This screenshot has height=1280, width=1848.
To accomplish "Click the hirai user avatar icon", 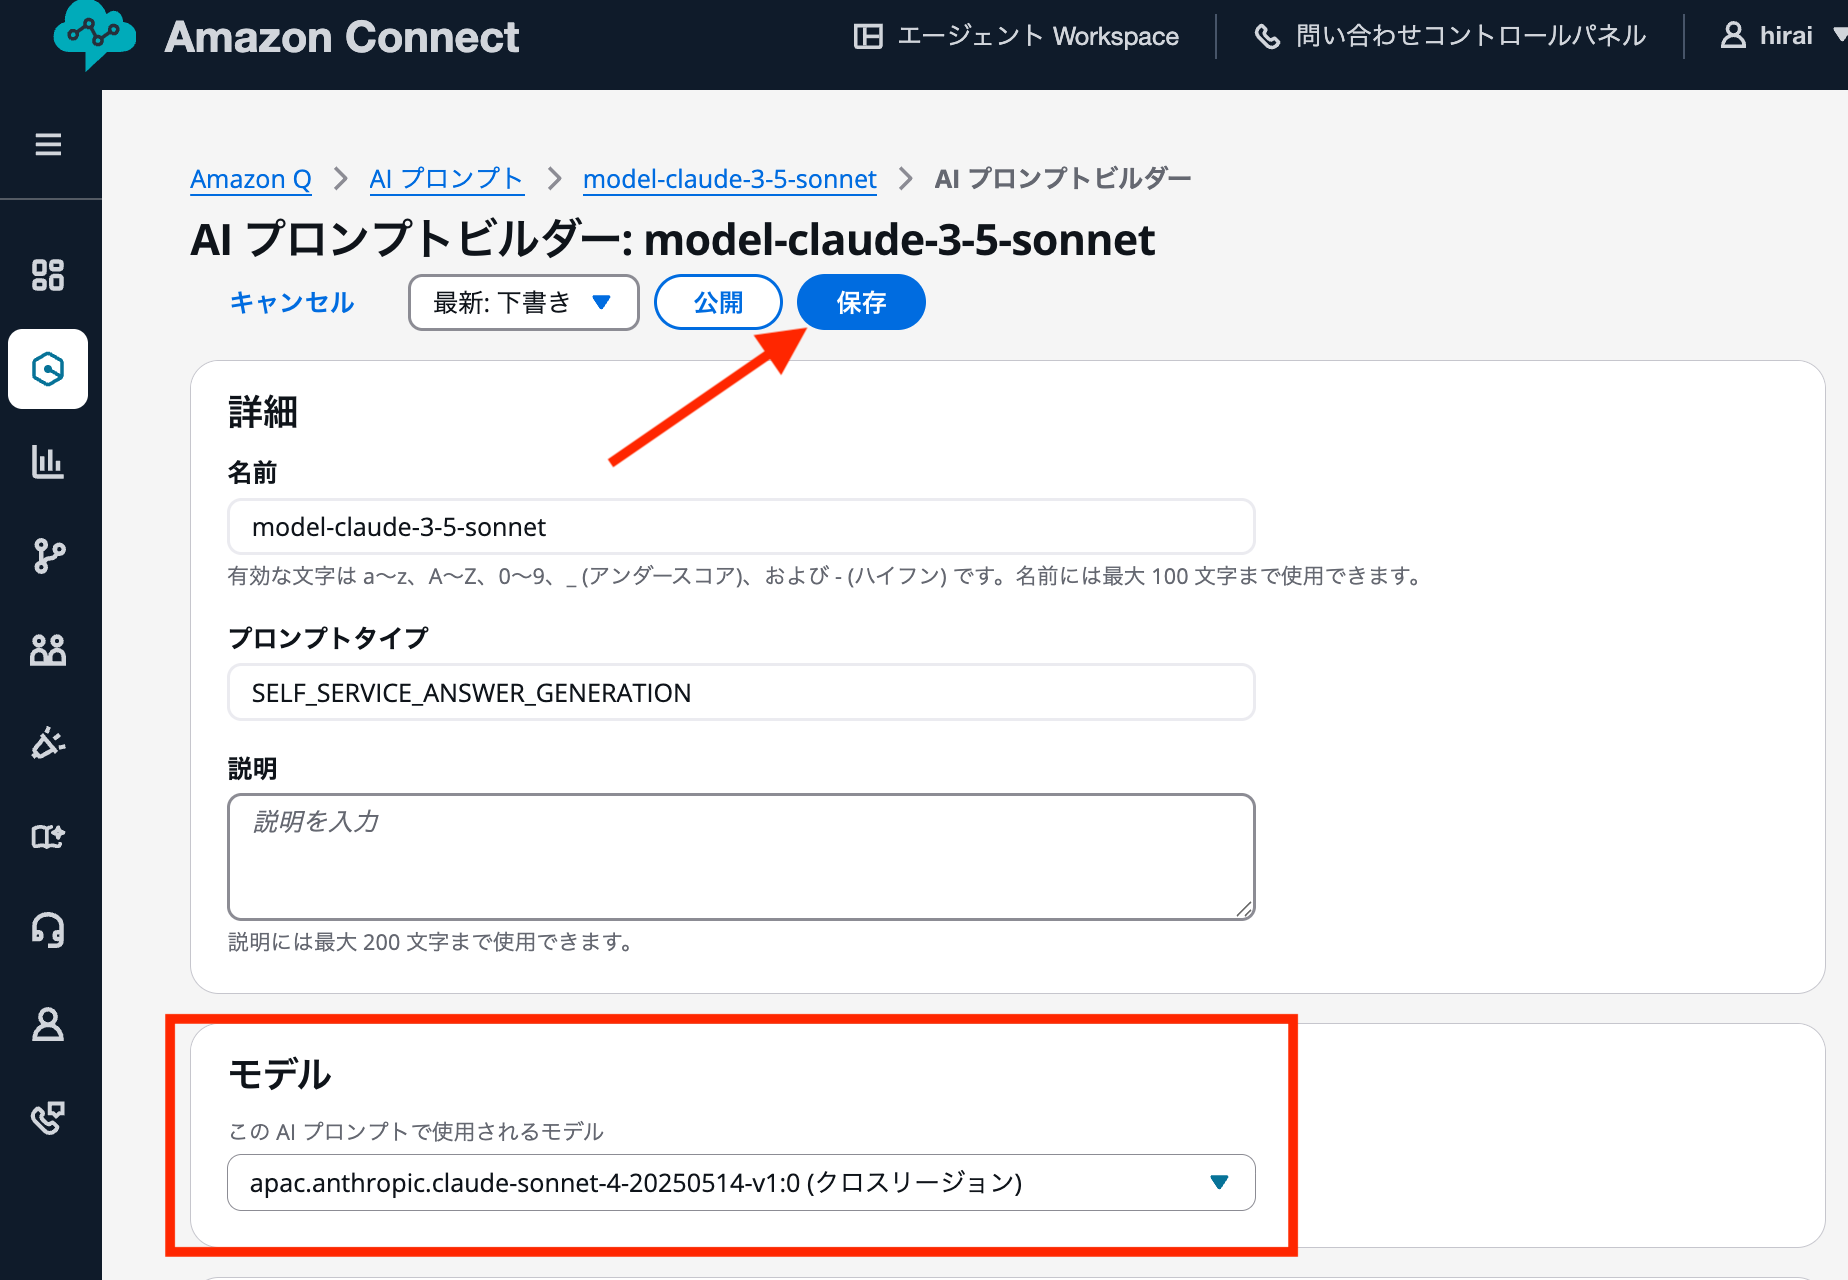I will pos(1733,36).
